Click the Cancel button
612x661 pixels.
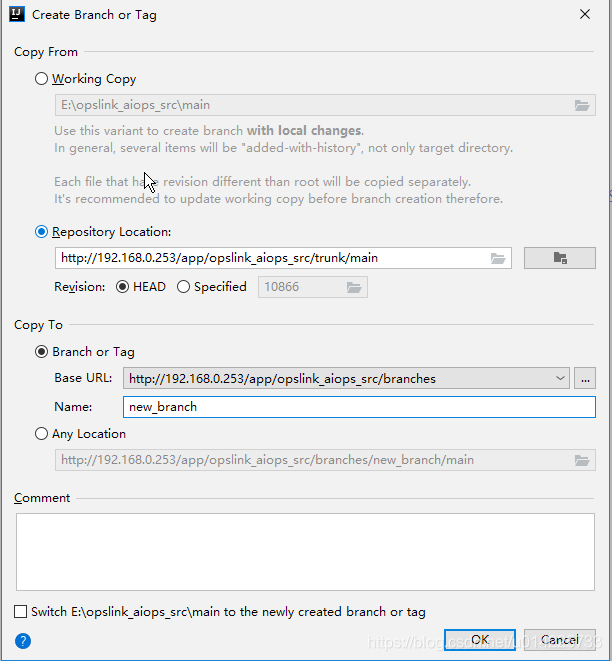(560, 640)
